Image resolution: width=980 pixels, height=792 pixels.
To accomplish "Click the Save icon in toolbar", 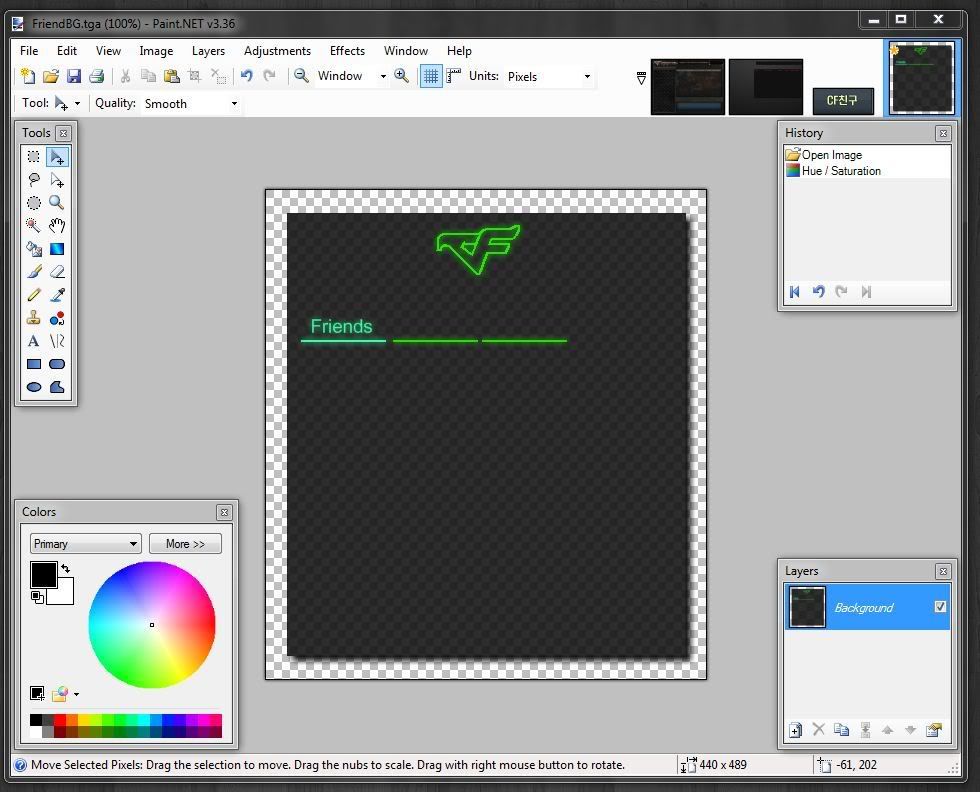I will click(x=74, y=76).
